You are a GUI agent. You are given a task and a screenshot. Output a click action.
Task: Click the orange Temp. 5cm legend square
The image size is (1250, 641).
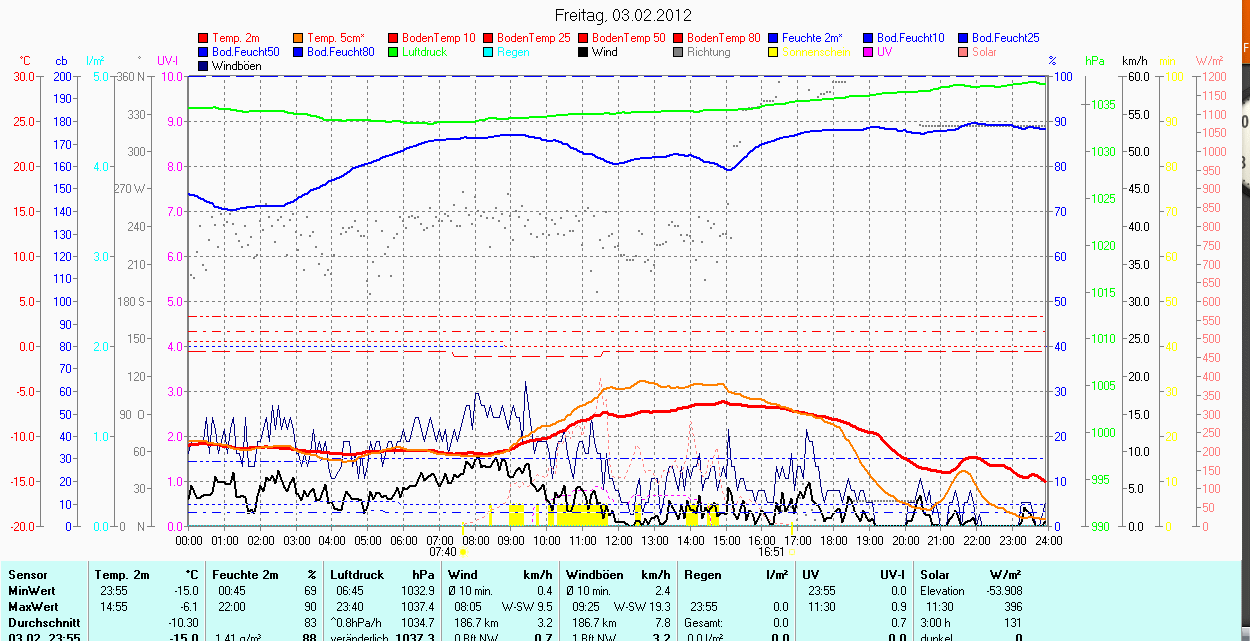[x=299, y=38]
